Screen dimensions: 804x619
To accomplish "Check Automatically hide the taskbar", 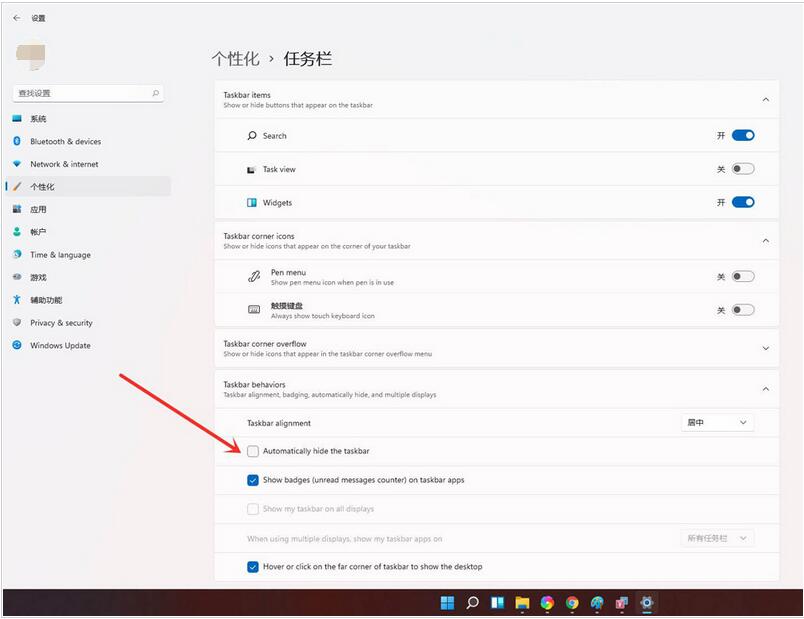I will pyautogui.click(x=253, y=451).
